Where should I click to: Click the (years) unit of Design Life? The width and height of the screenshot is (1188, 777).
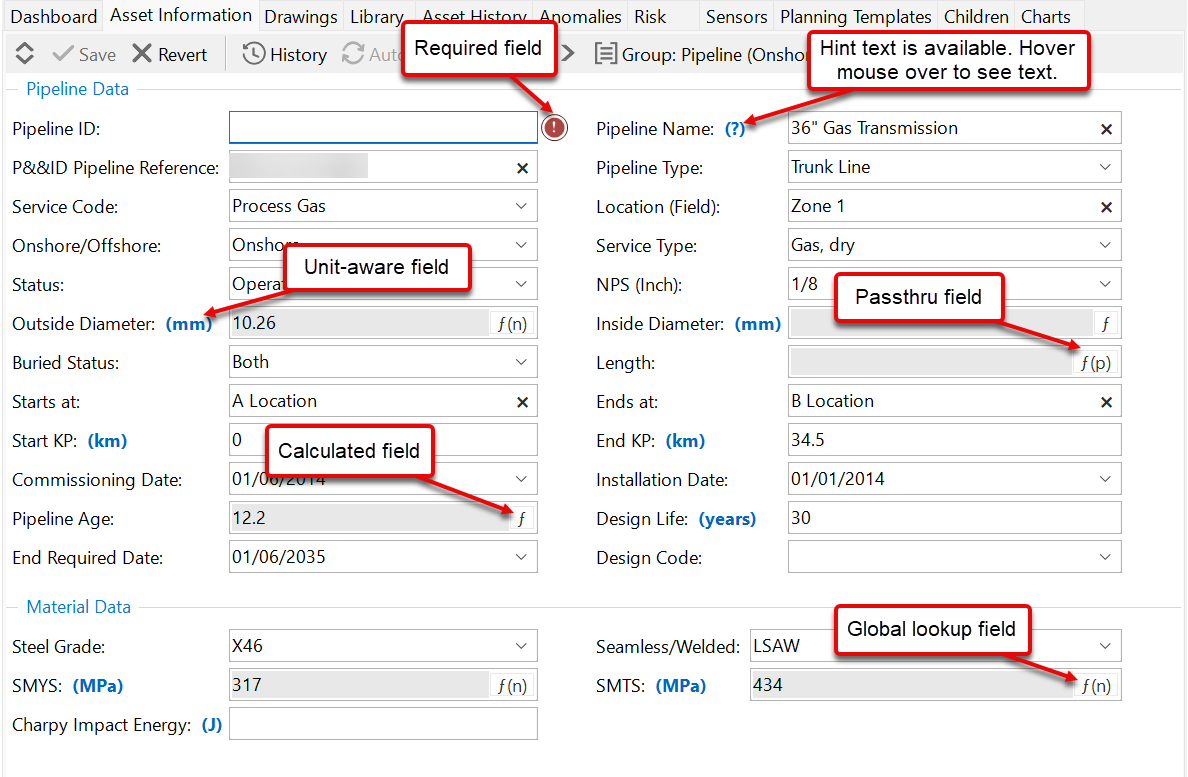[727, 519]
